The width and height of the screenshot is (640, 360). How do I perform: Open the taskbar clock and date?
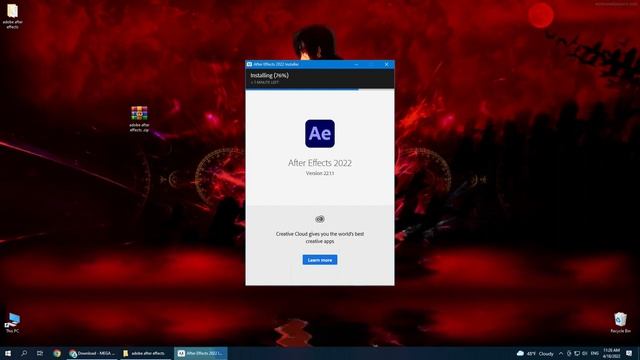coord(611,353)
